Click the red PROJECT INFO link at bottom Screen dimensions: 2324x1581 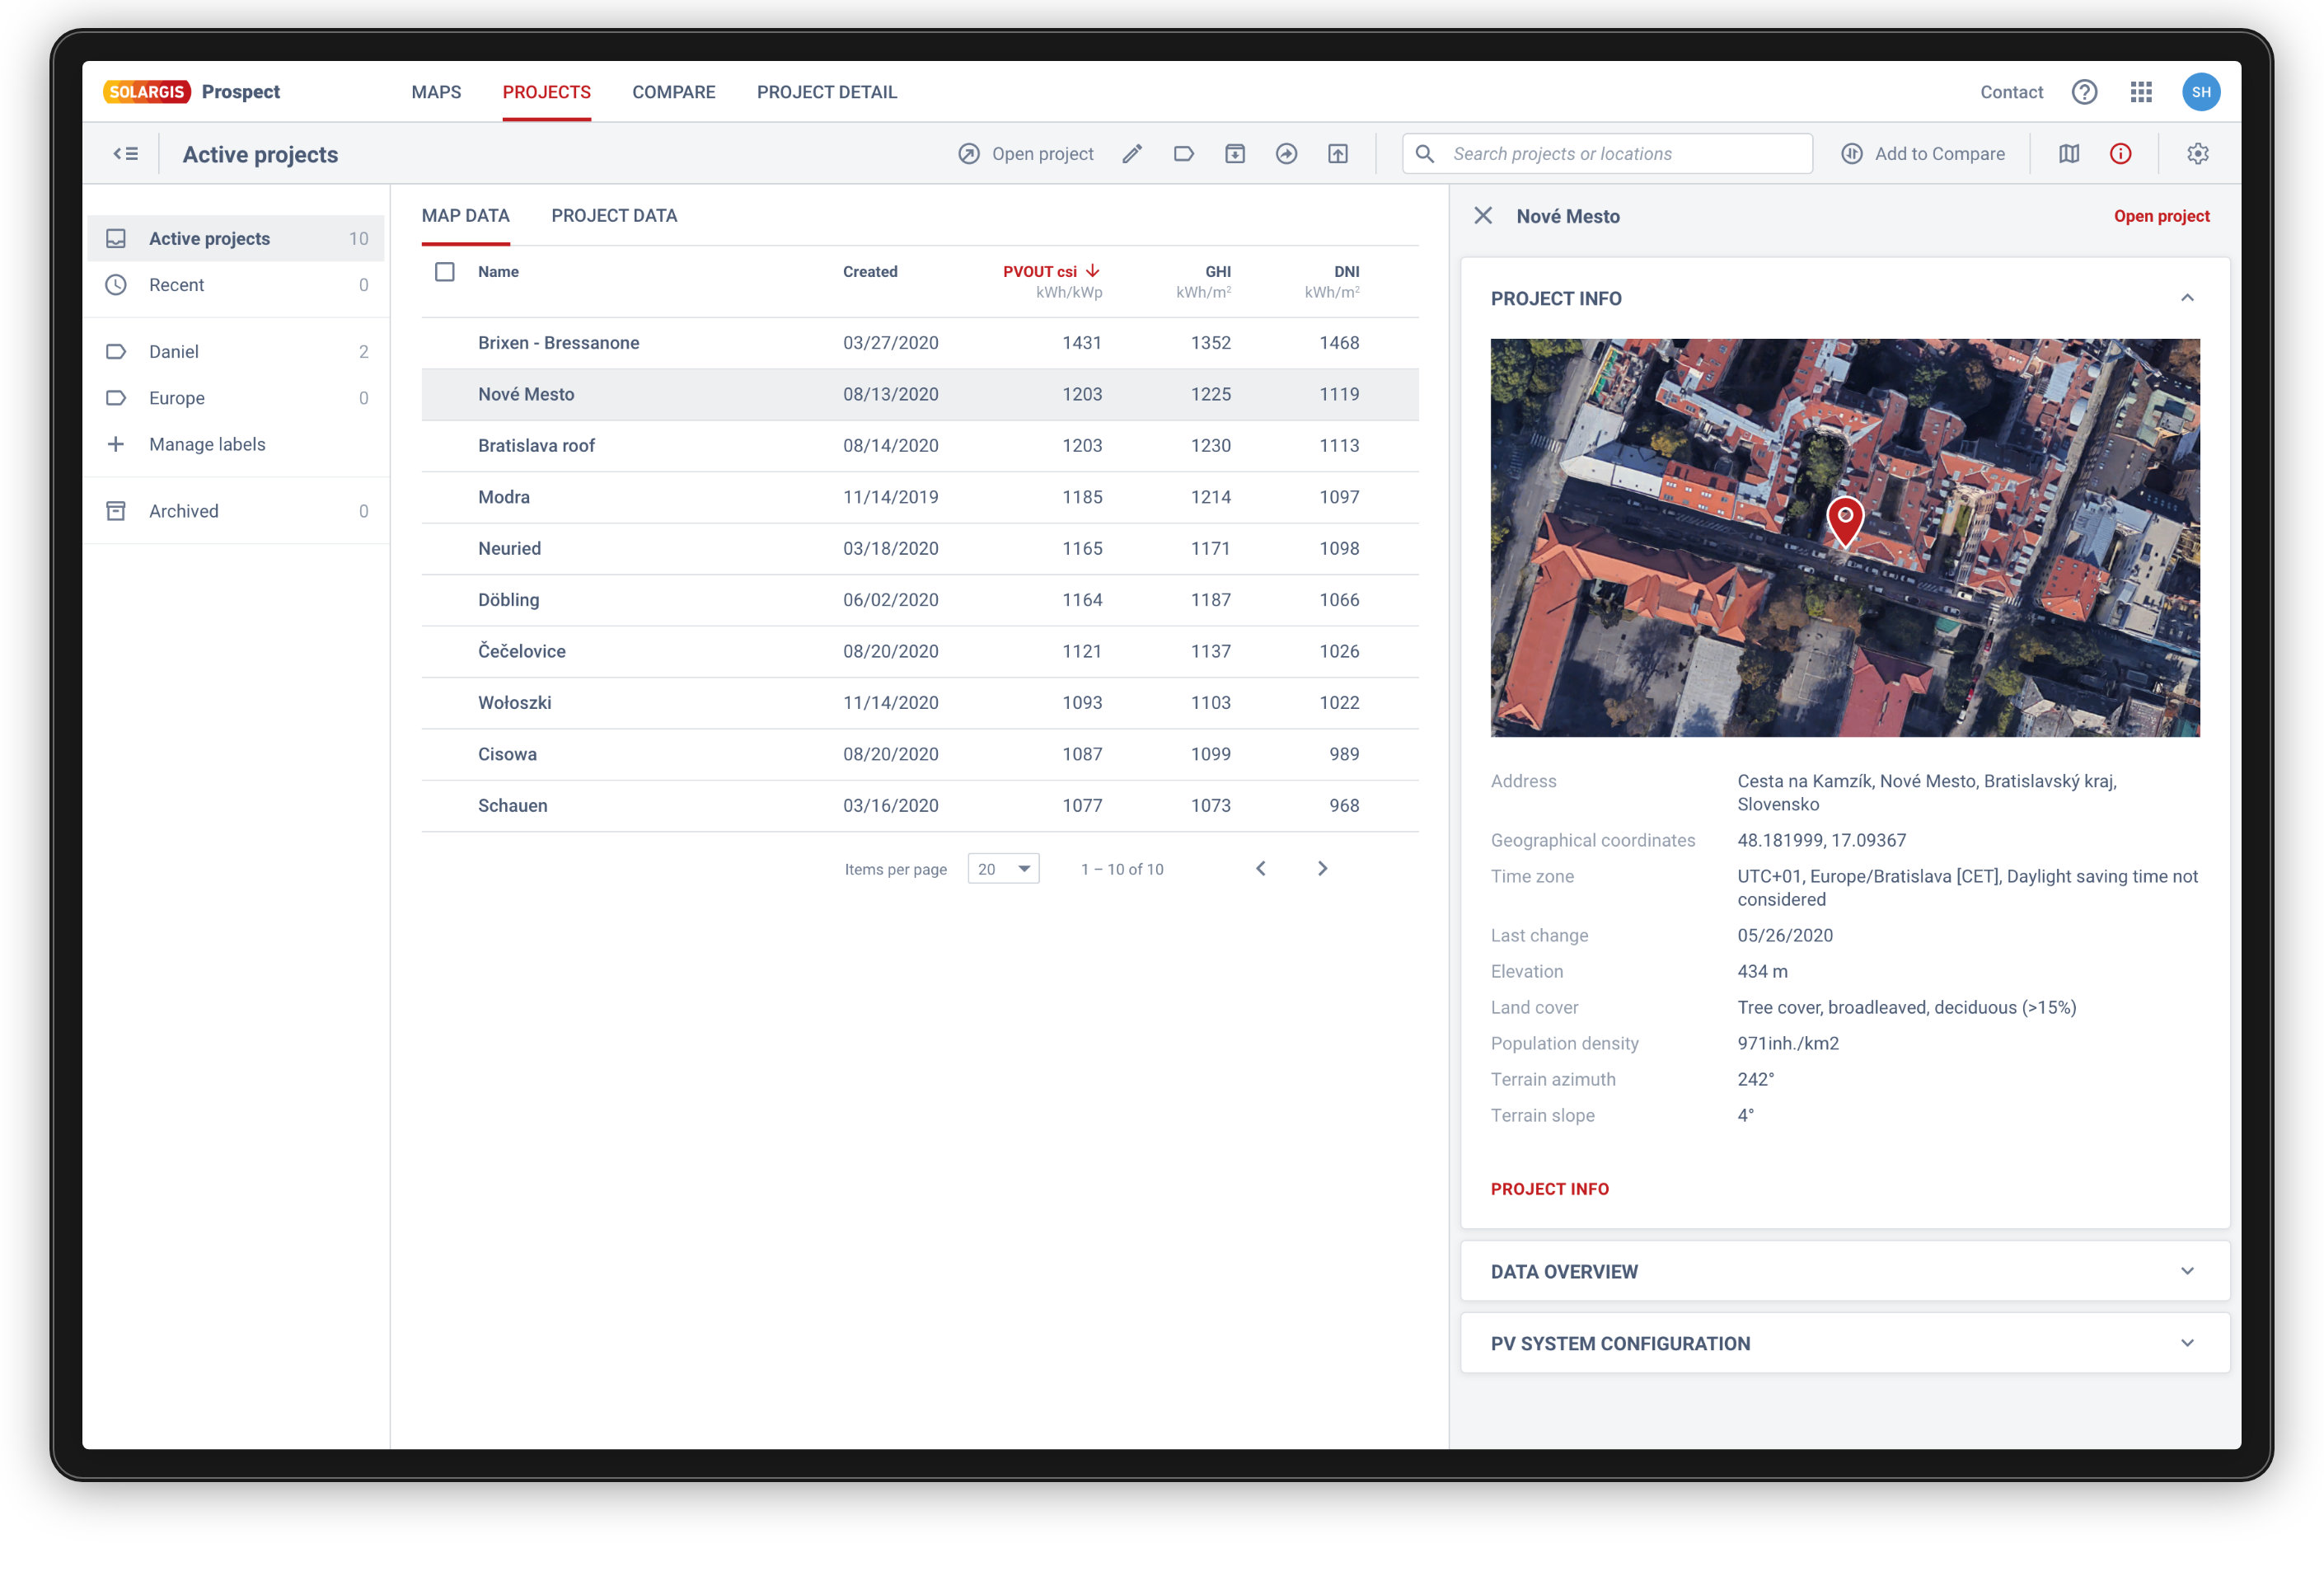coord(1550,1190)
